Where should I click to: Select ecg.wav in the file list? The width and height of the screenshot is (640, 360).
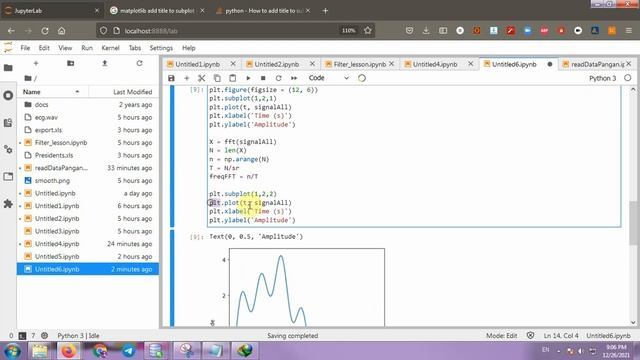tap(87, 117)
